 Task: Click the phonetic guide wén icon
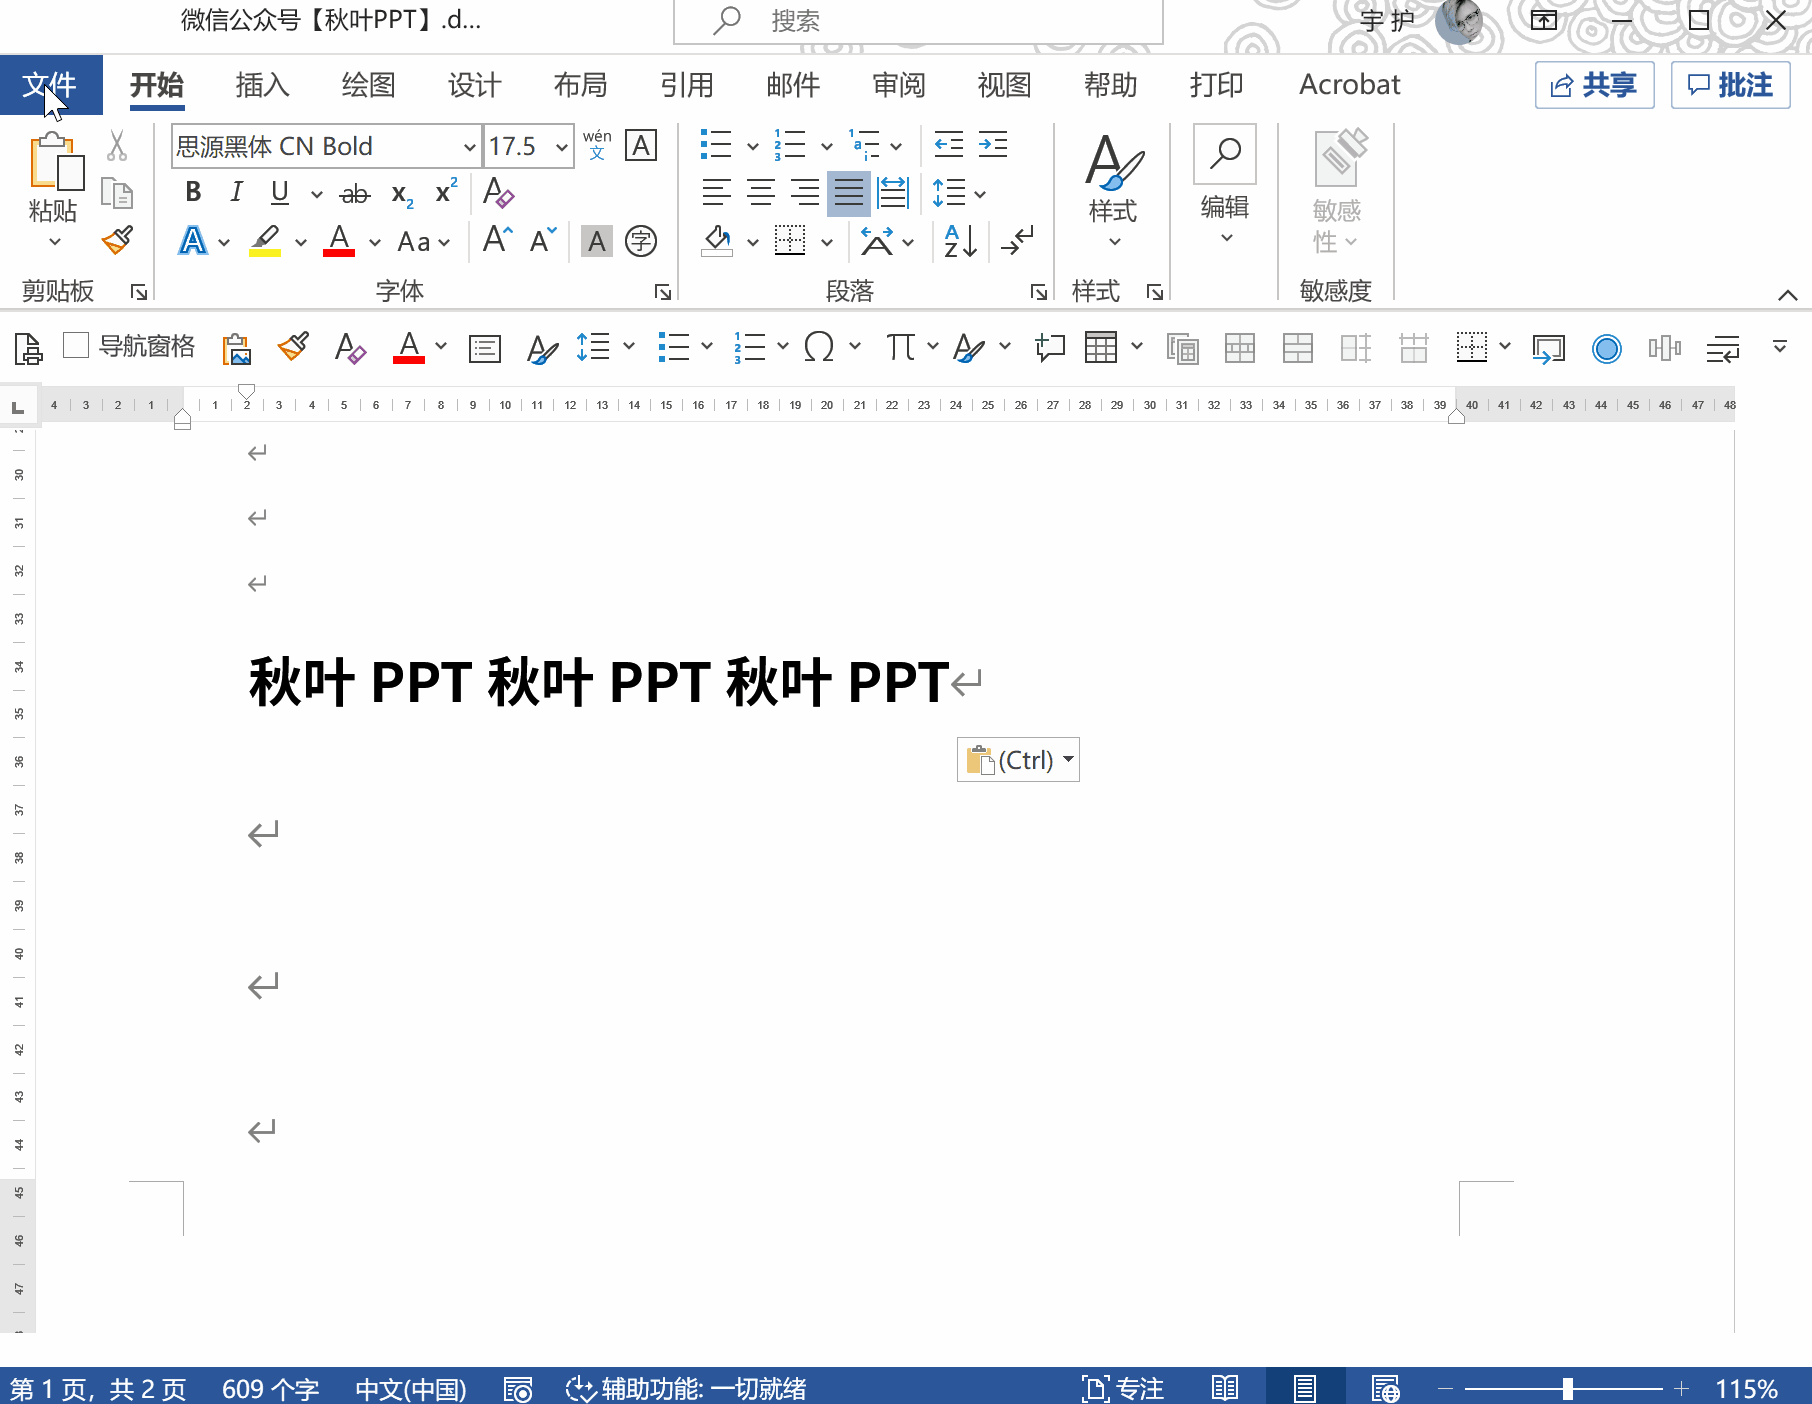pyautogui.click(x=597, y=145)
